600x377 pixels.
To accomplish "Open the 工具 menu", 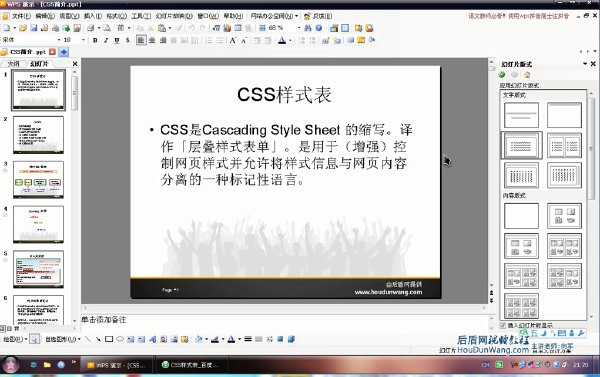I will (x=141, y=16).
